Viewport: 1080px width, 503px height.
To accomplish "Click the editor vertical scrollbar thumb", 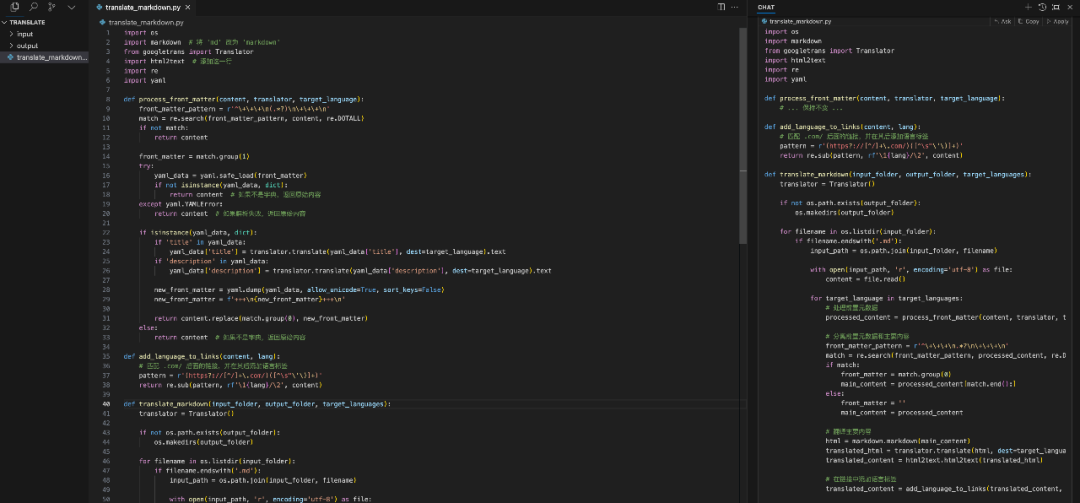I will click(743, 136).
